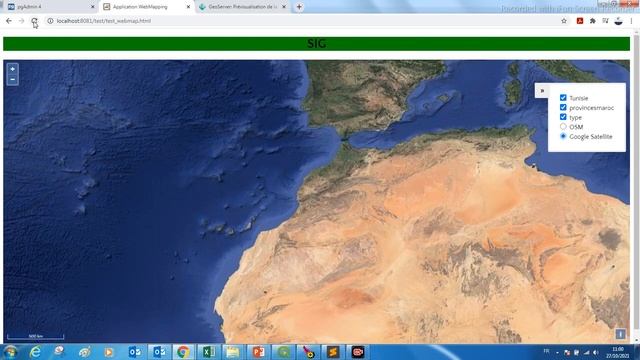Show hidden tray icons arrow
The height and width of the screenshot is (360, 640).
point(558,352)
